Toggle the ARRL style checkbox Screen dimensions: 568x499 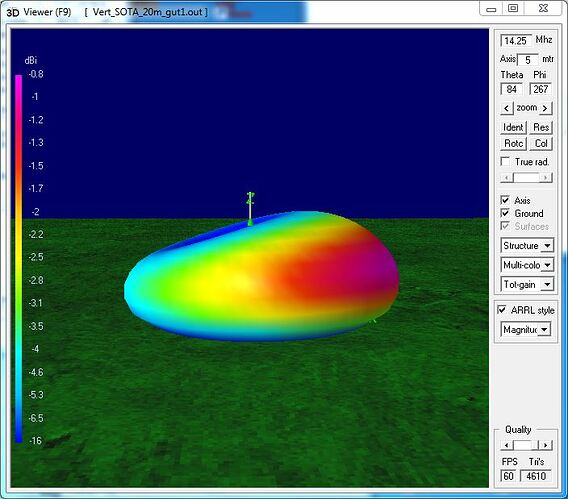(x=502, y=310)
